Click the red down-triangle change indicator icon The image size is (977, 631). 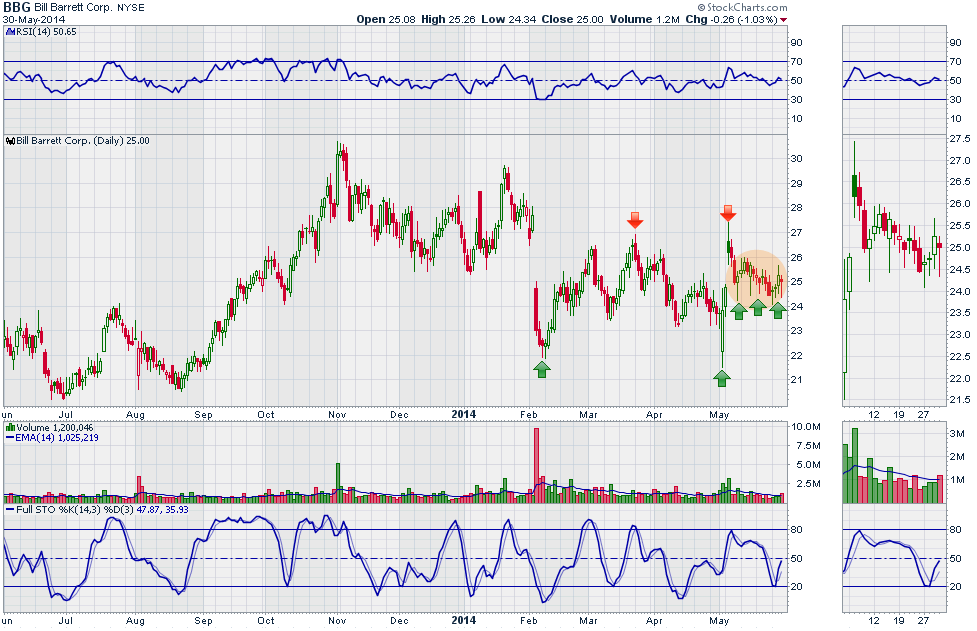[x=783, y=20]
